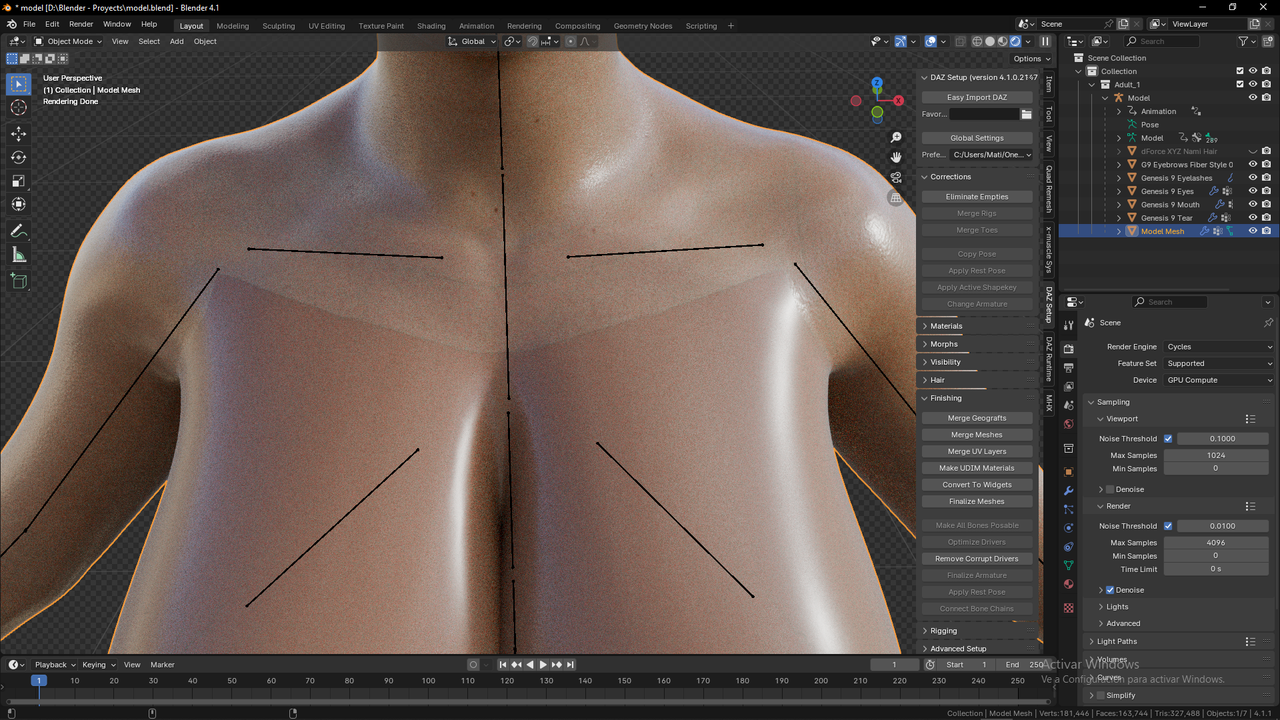The width and height of the screenshot is (1280, 720).
Task: Select the Add Cube tool
Action: tap(19, 282)
